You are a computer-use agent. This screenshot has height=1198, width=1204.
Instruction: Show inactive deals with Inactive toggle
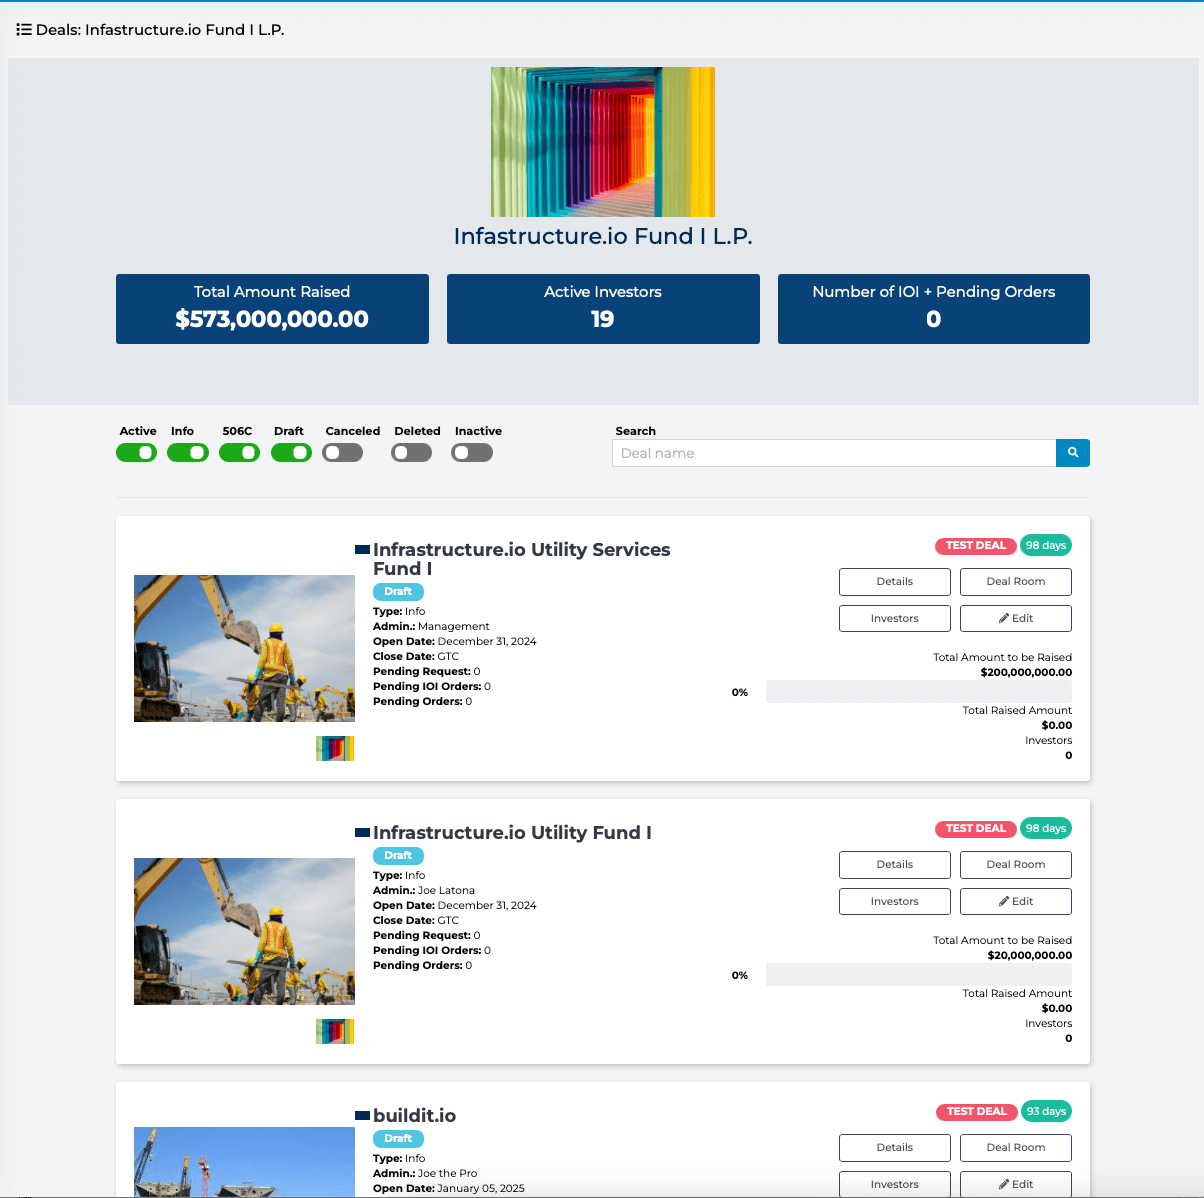pos(472,453)
